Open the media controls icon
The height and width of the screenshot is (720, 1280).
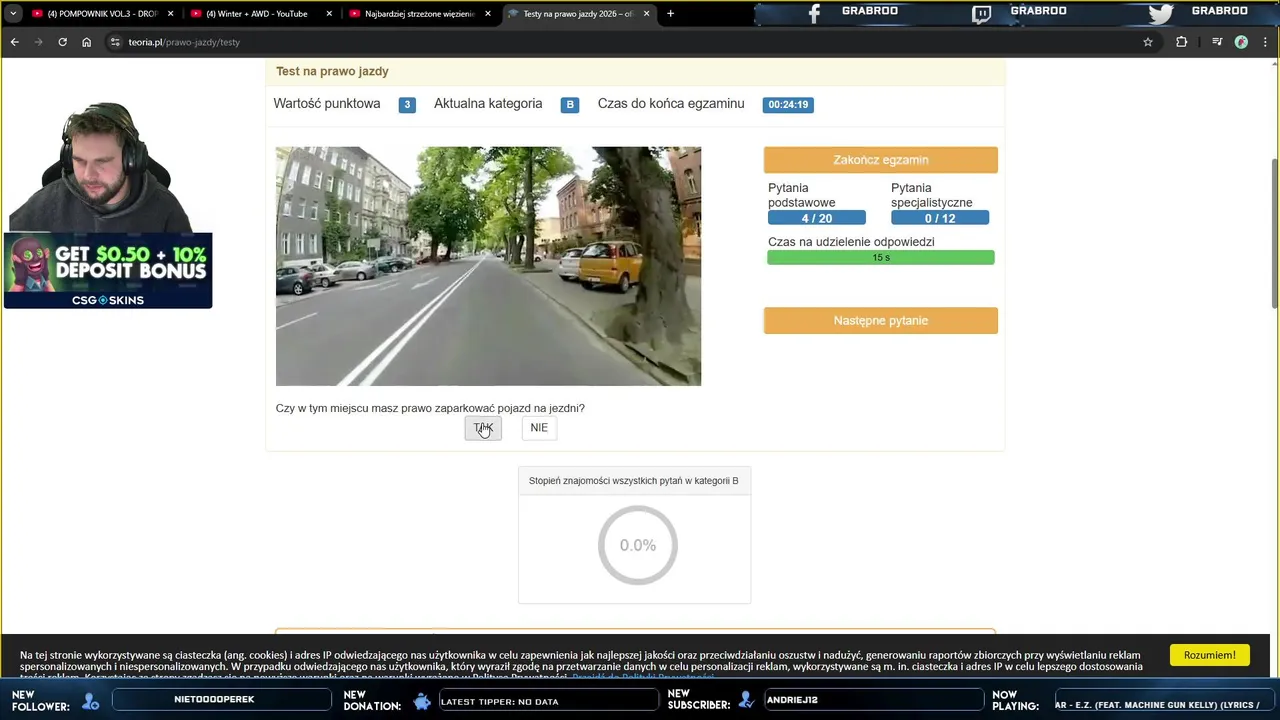(x=1217, y=42)
